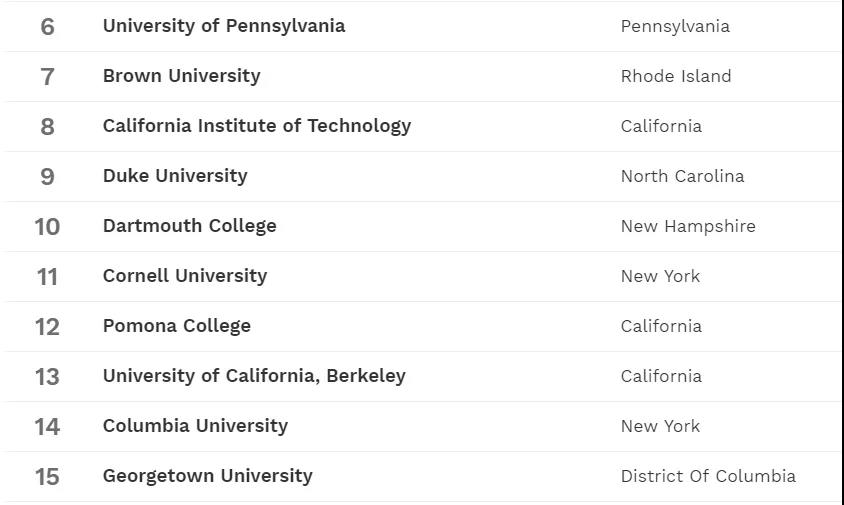844x505 pixels.
Task: Open the Pomona College entry
Action: tap(176, 326)
